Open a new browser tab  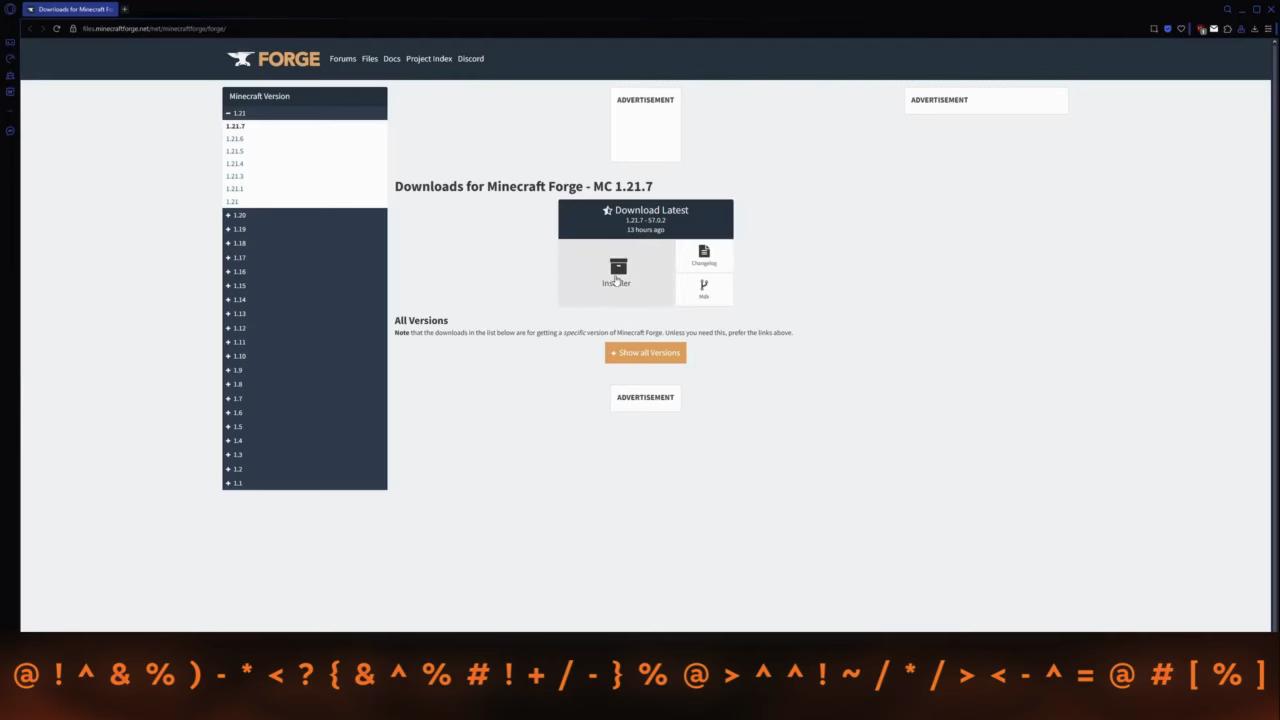125,9
